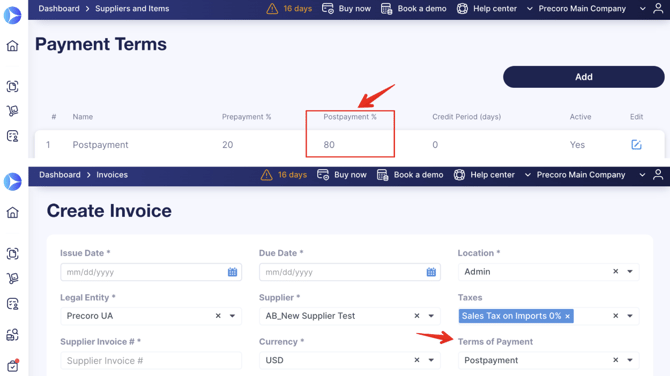Open Due Date calendar picker icon
Screen dimensions: 670x376
coord(431,272)
